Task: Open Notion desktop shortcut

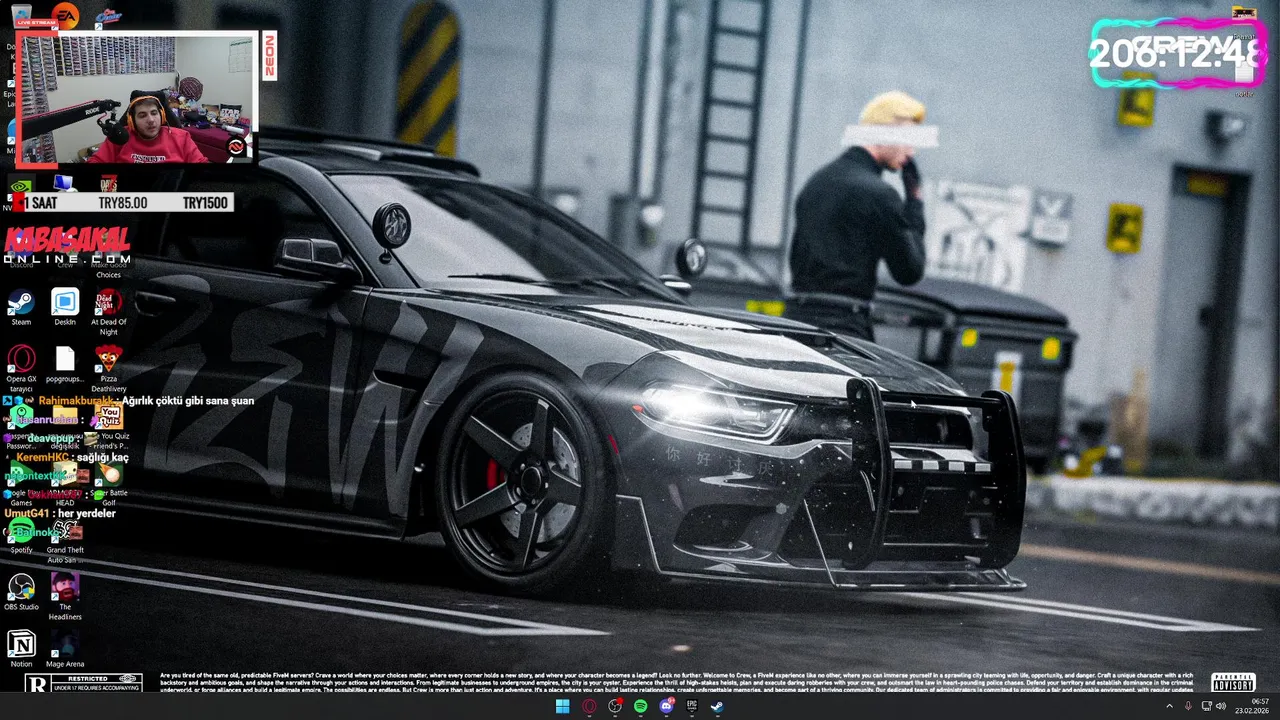Action: [21, 649]
